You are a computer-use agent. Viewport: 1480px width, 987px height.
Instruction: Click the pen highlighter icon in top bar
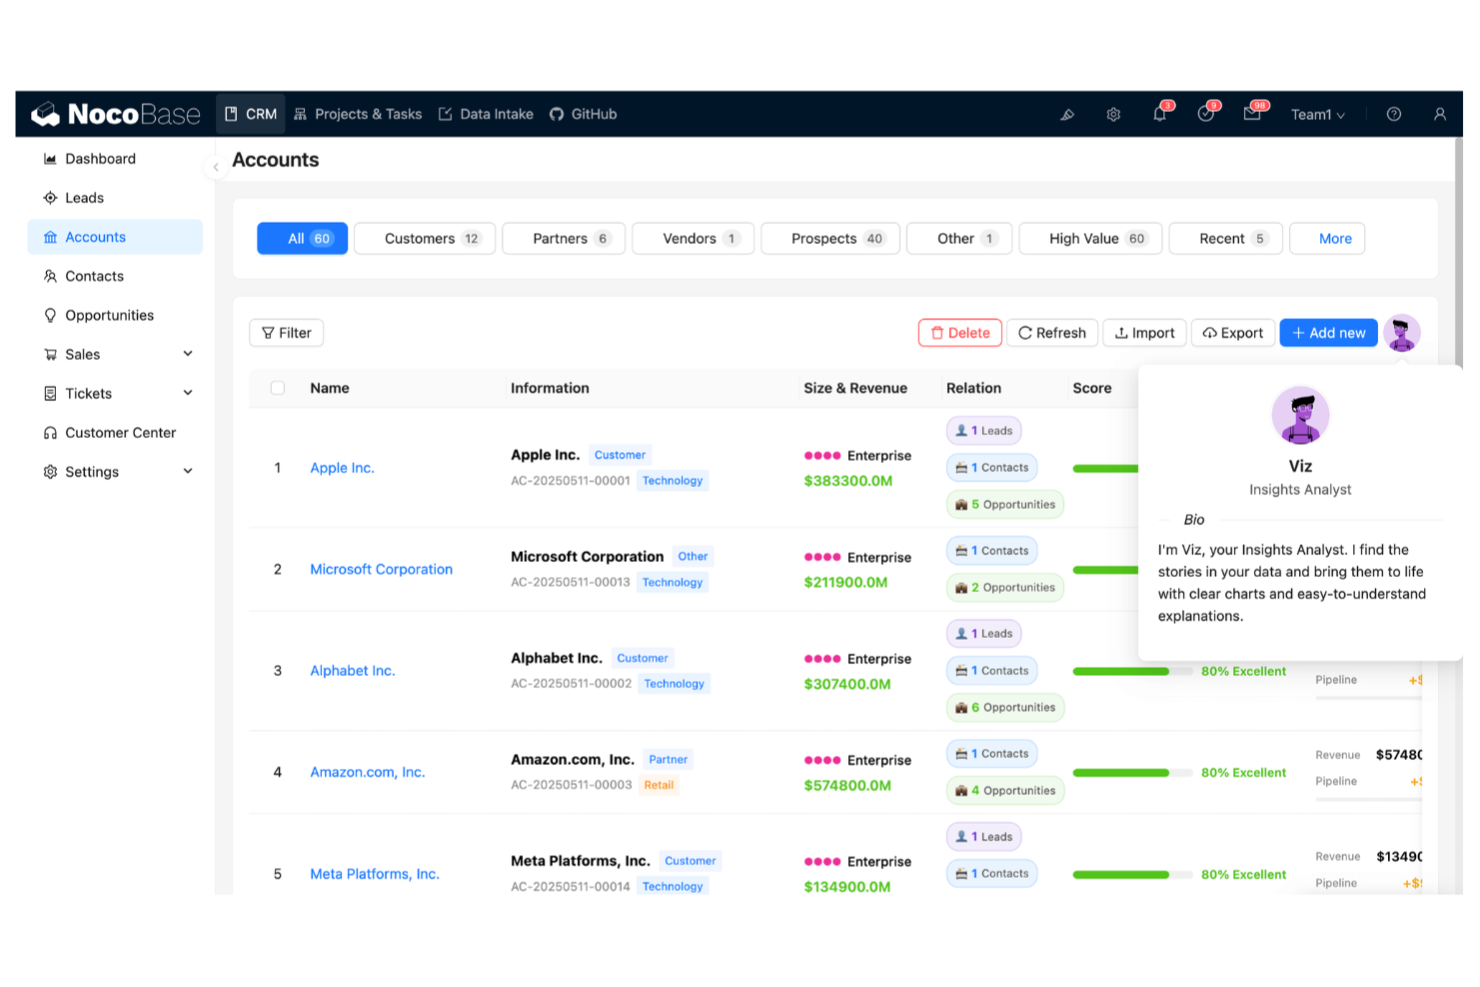(x=1067, y=114)
